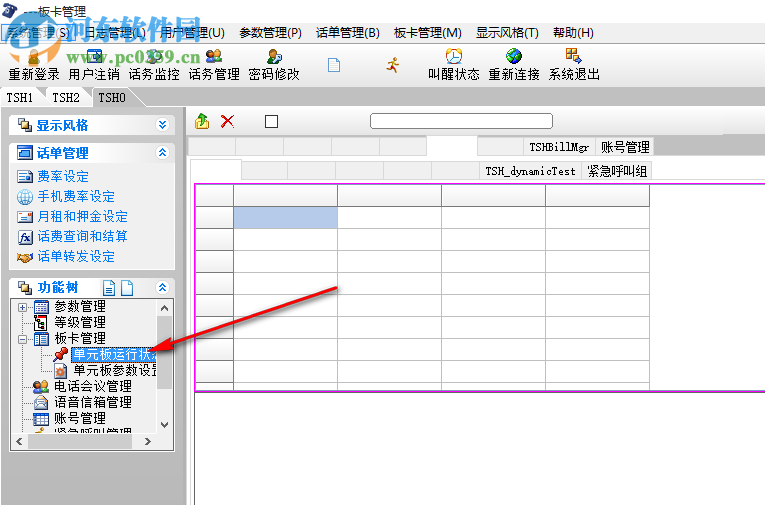Select the TSHBillMgr tab
Screen dimensions: 765x505
pyautogui.click(x=560, y=147)
